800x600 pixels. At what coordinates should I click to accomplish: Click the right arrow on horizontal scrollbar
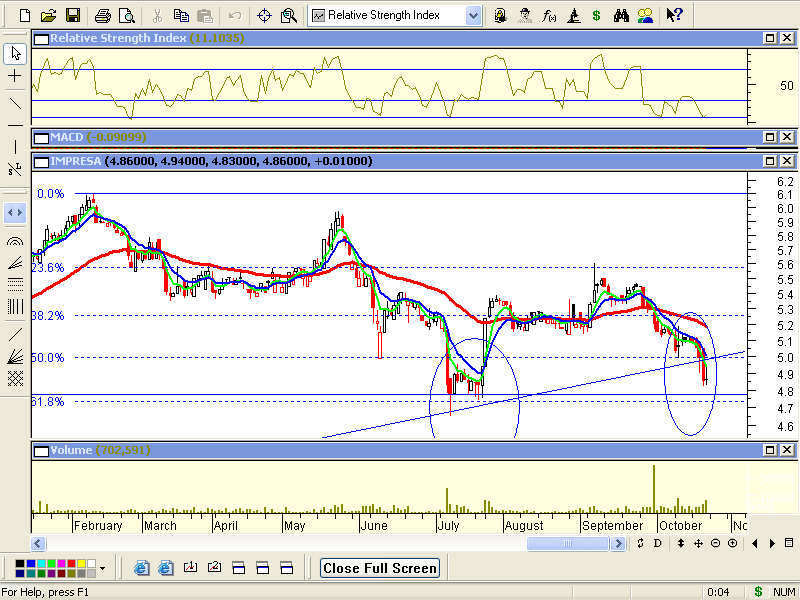pyautogui.click(x=618, y=543)
